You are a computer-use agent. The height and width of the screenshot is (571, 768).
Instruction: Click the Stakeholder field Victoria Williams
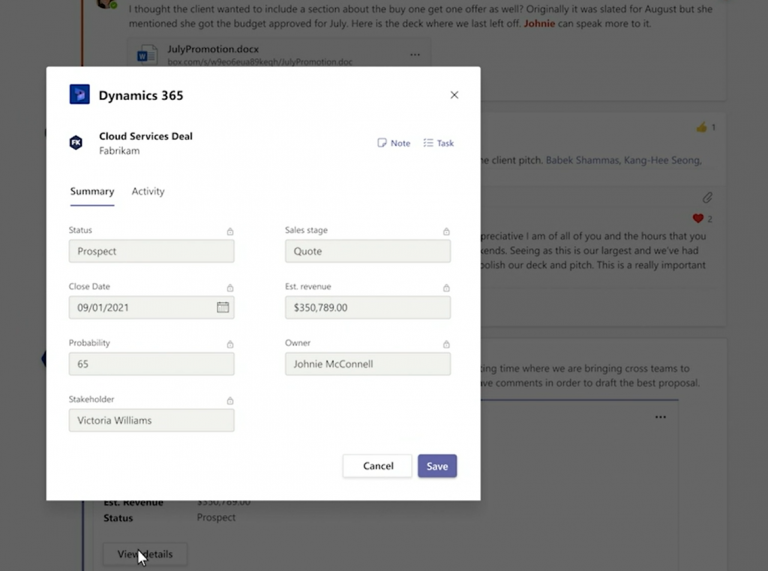pos(151,420)
